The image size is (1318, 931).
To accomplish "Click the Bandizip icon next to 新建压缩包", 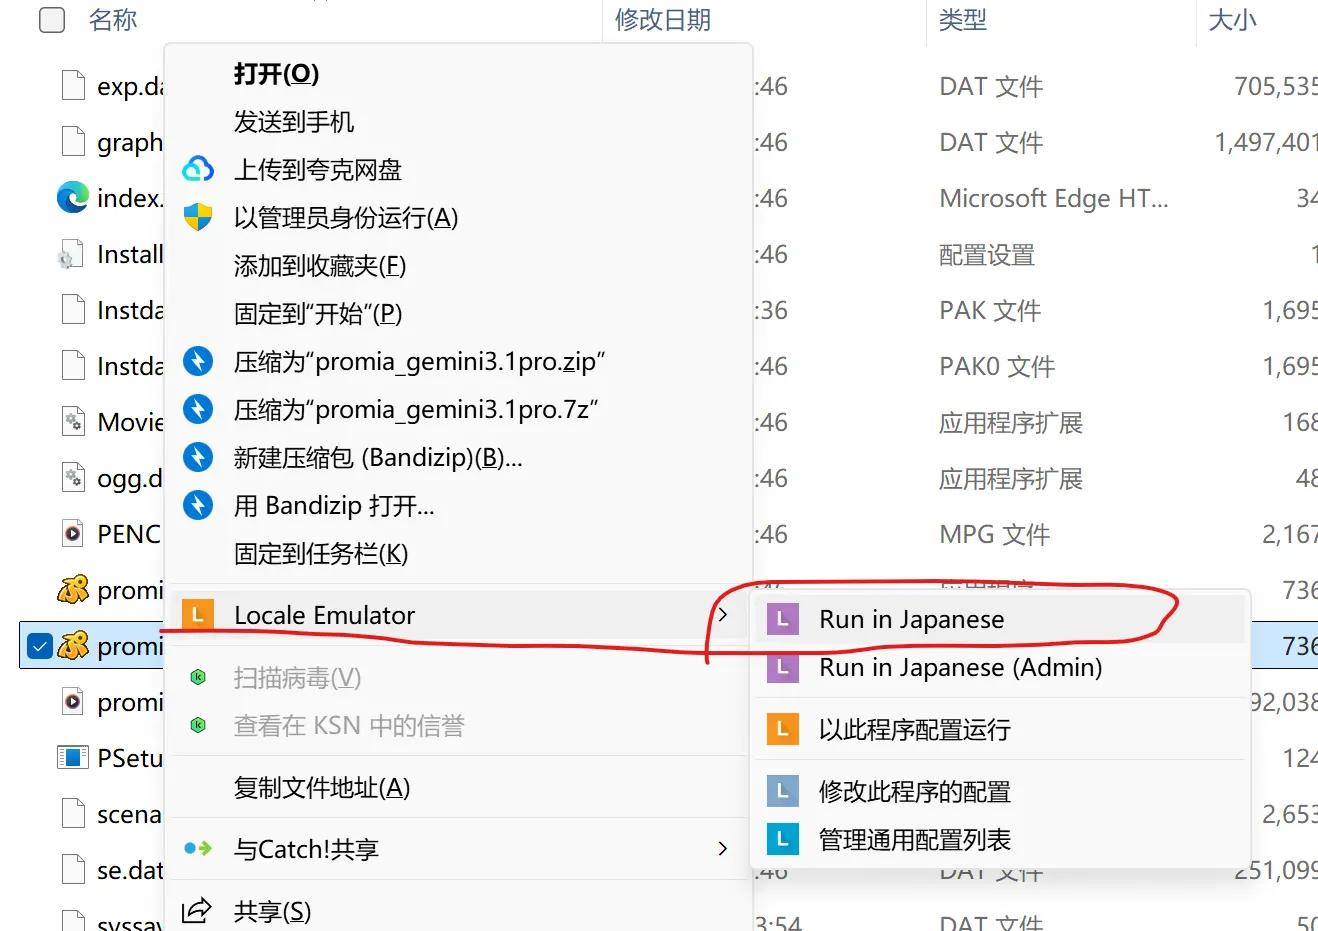I will 198,457.
